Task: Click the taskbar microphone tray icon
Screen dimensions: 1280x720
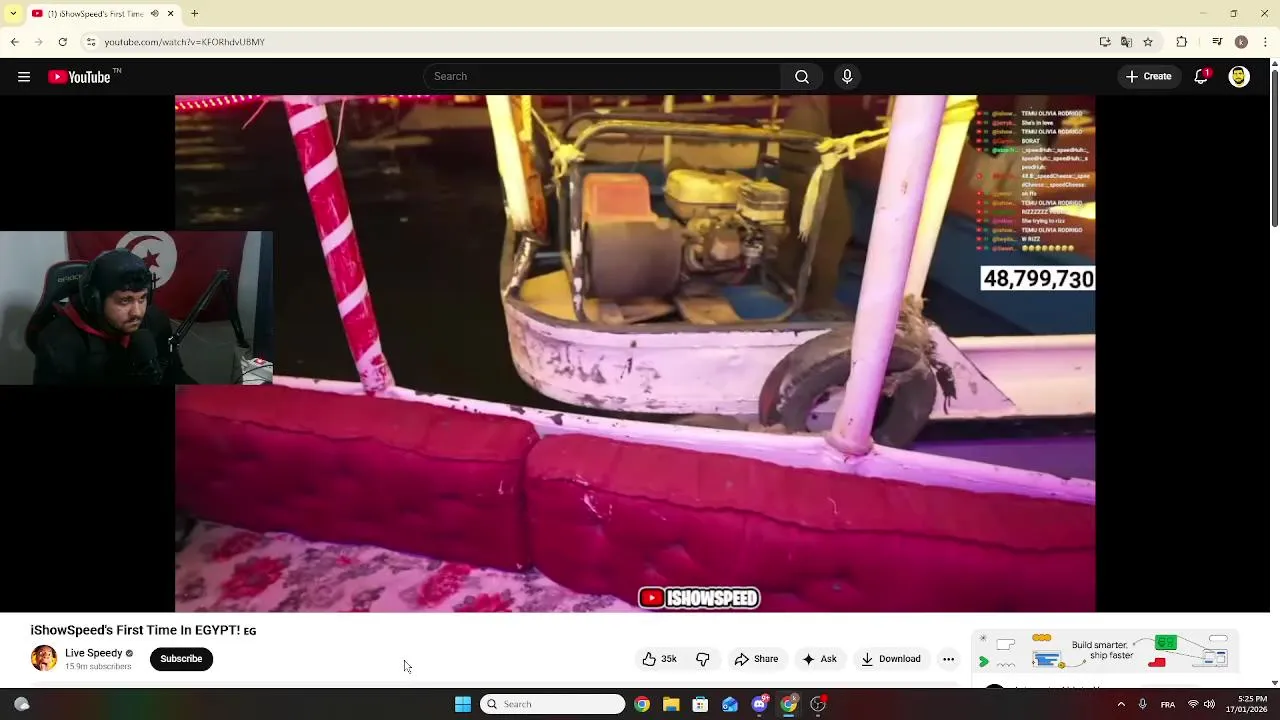Action: pos(1142,704)
